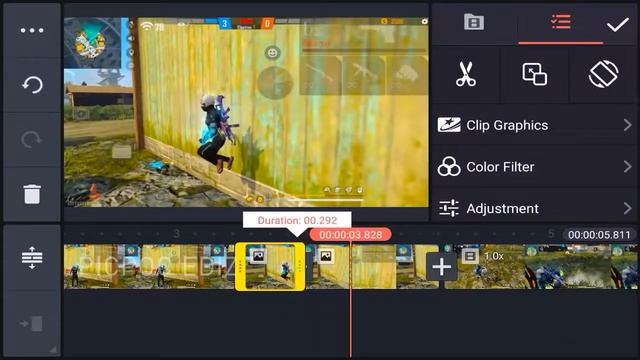Screen dimensions: 640x360
Task: Click the total duration 00:00:05.811
Action: [599, 235]
